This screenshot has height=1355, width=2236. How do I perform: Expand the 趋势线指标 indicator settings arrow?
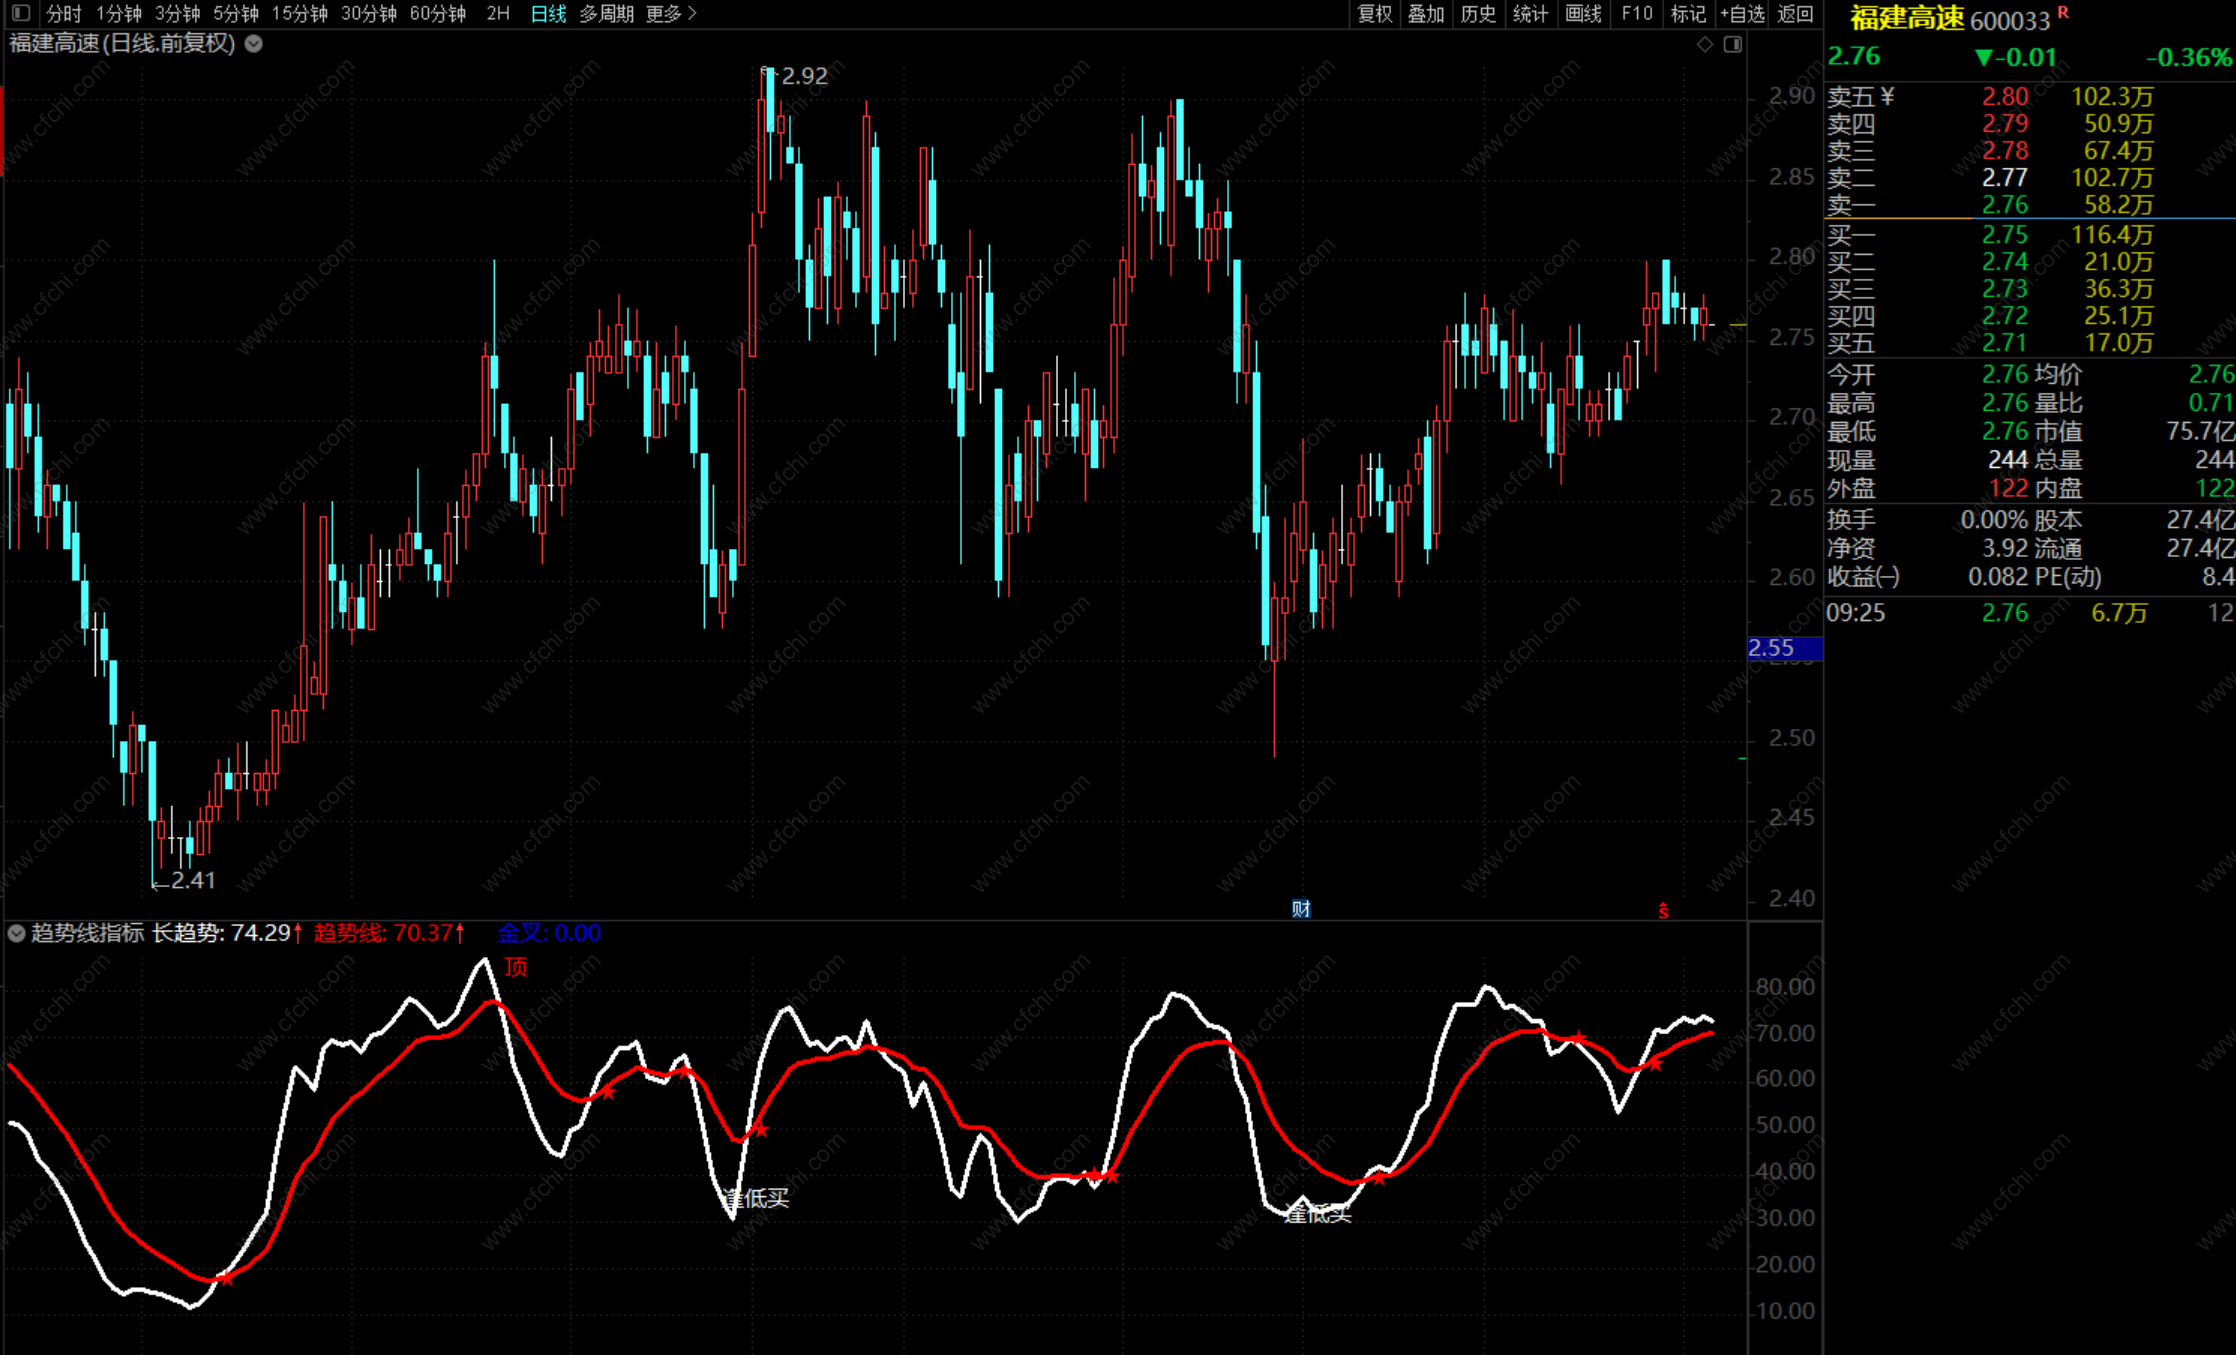tap(16, 933)
